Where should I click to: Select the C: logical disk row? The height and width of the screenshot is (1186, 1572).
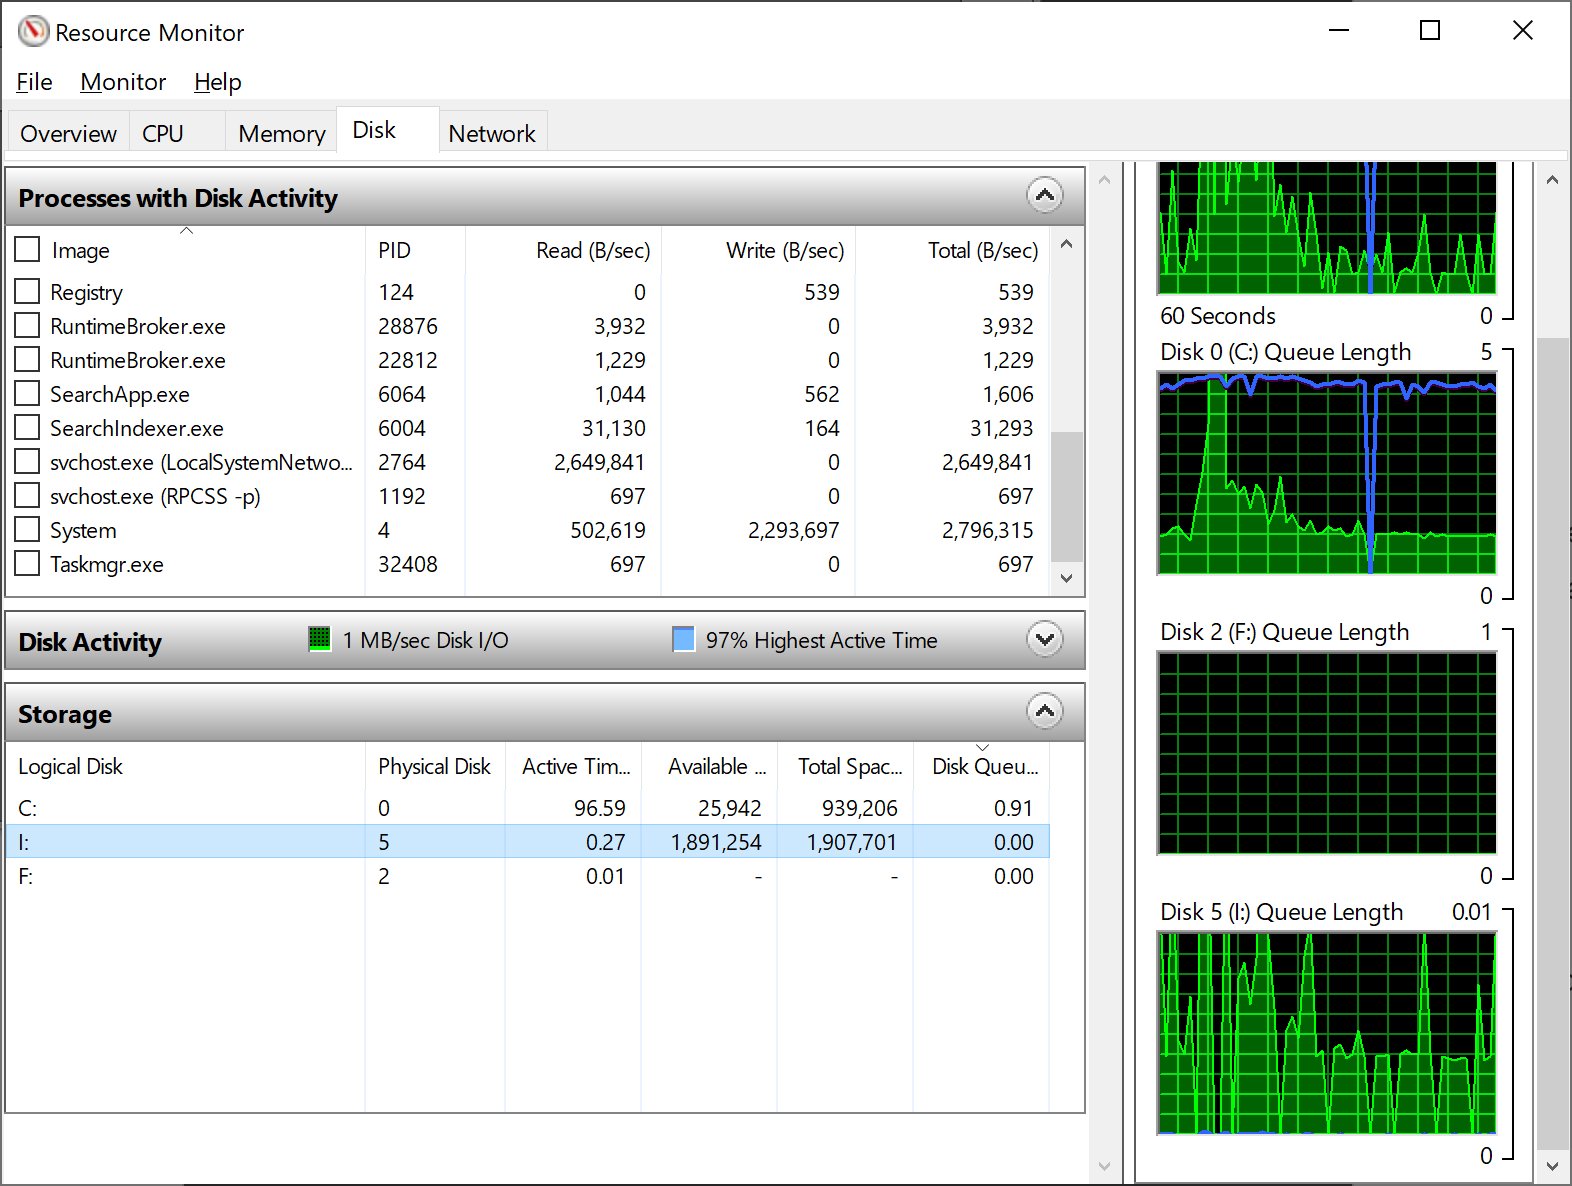coord(527,807)
